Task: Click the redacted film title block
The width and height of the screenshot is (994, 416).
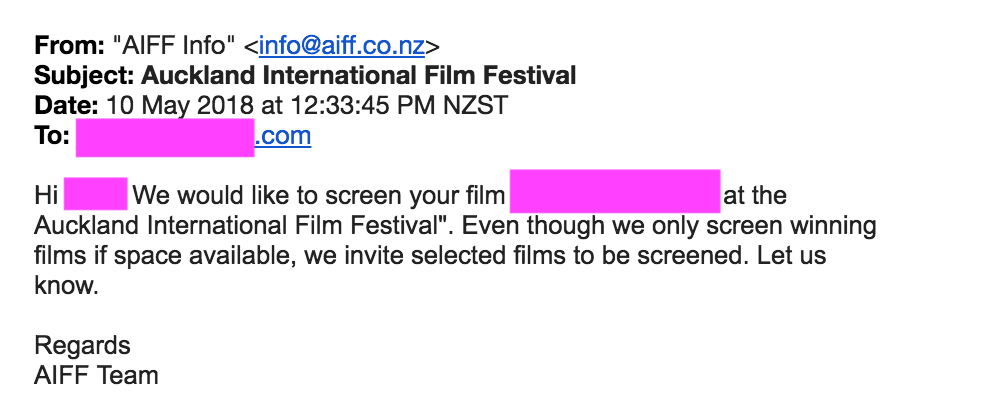Action: [x=614, y=192]
